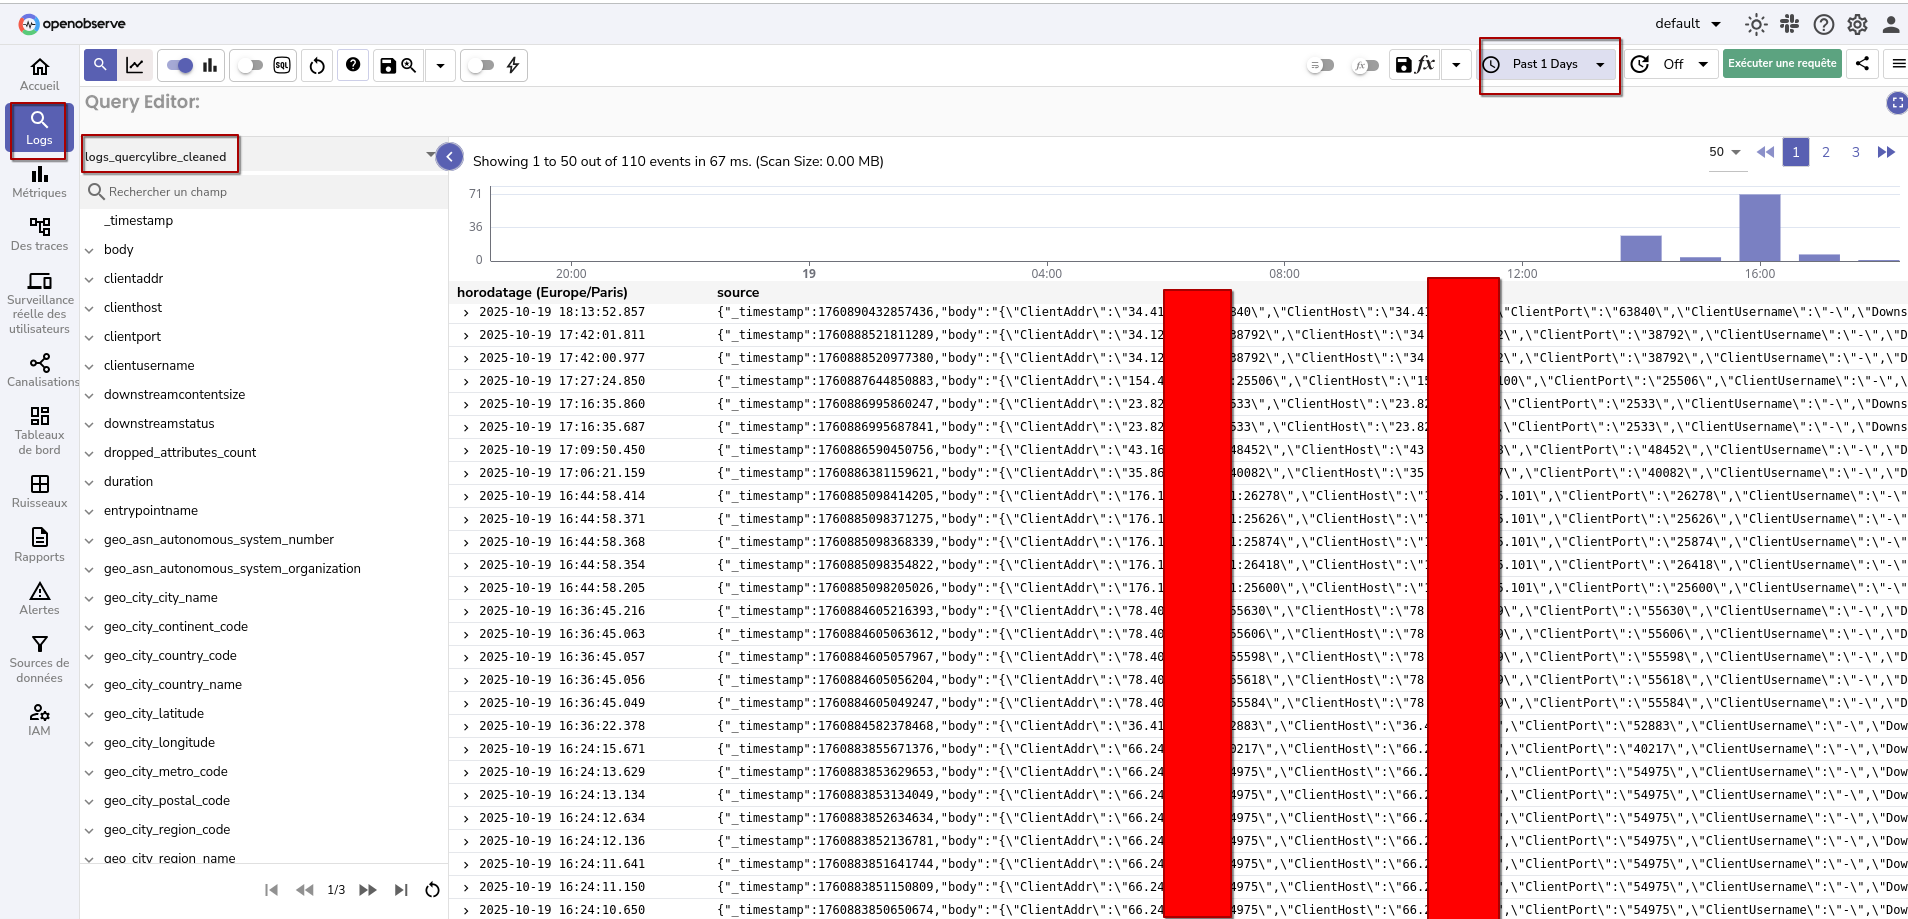Click the Rechercher un champ search field
The image size is (1908, 919).
click(x=265, y=192)
